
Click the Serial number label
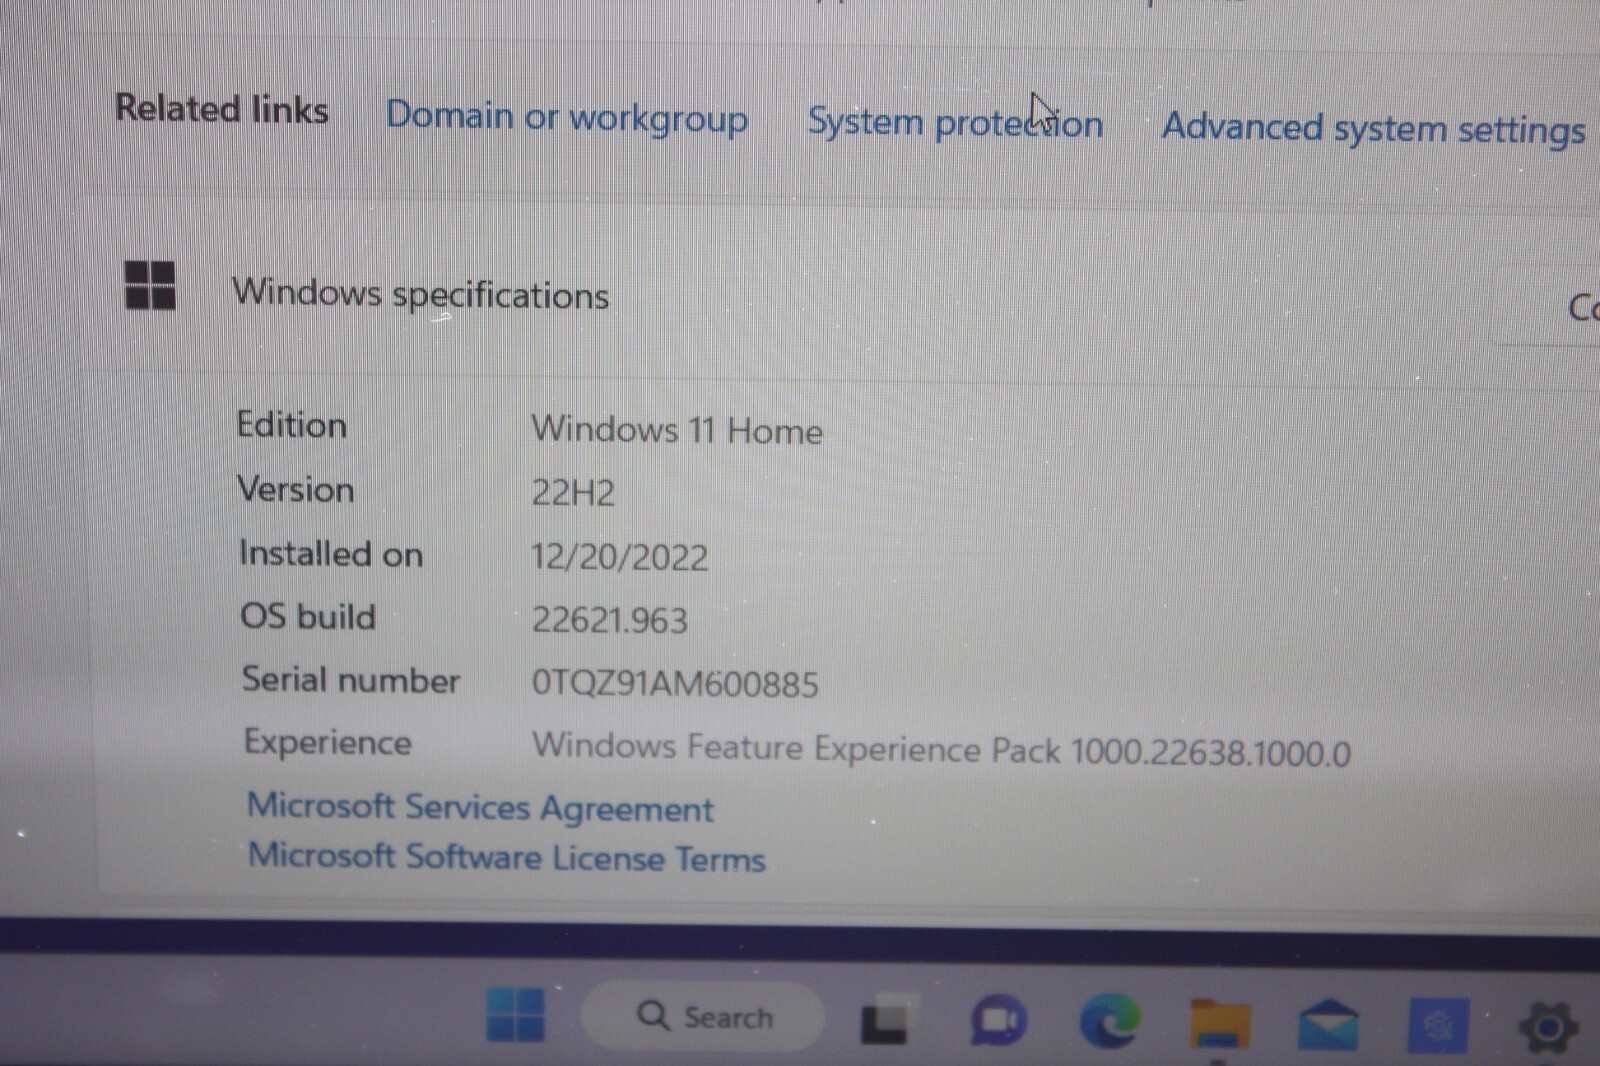point(351,680)
